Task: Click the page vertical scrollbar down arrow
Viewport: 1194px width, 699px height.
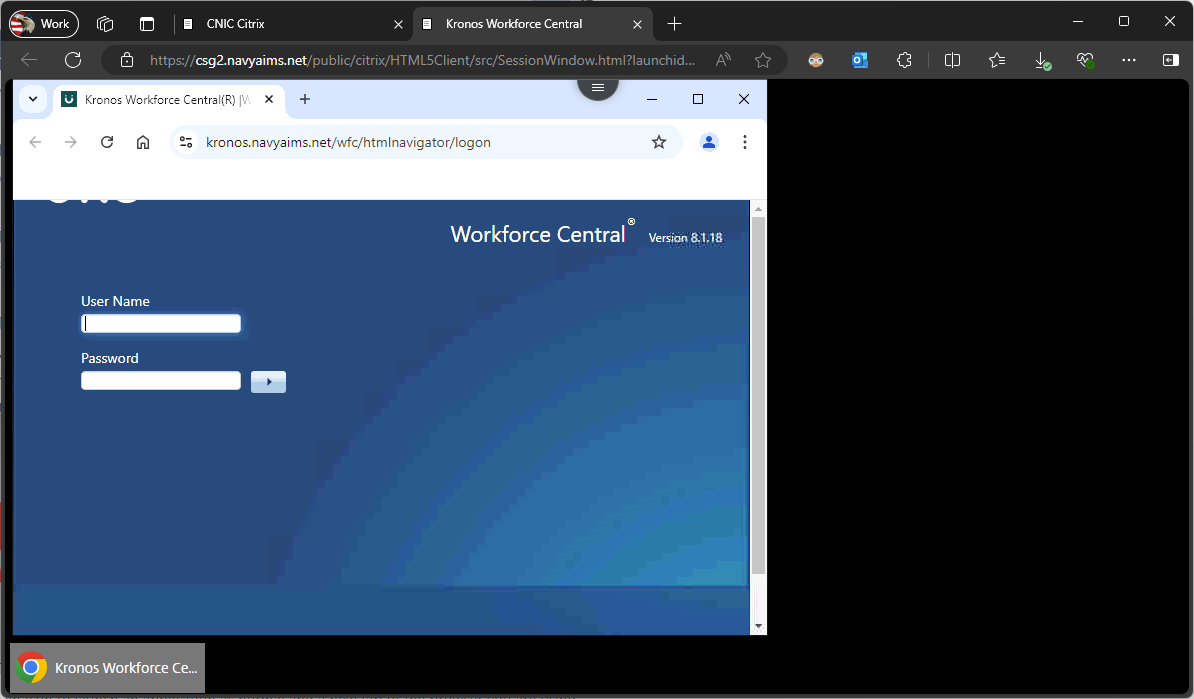Action: tap(758, 626)
